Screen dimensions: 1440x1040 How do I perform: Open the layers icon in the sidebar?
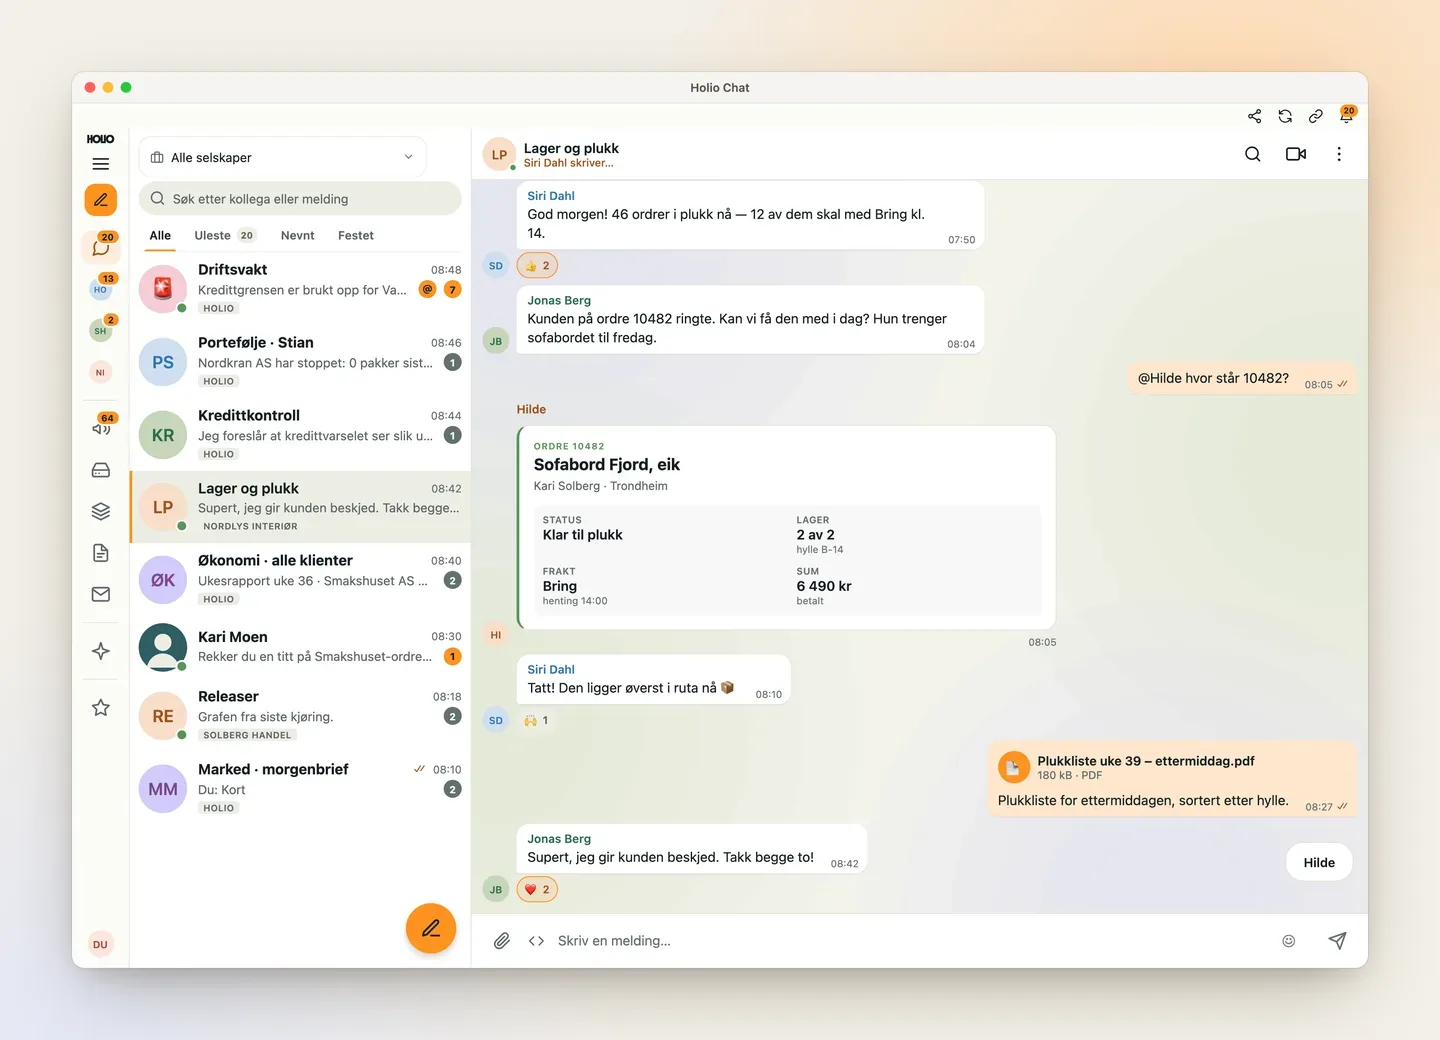pos(101,511)
